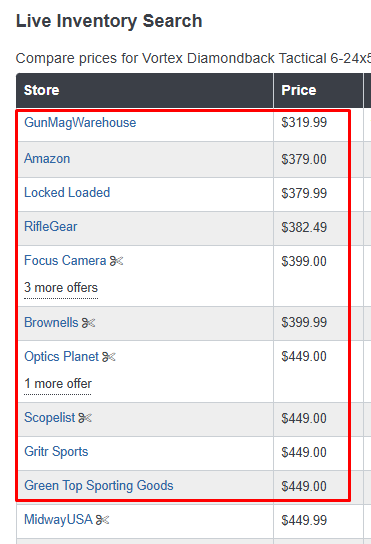Expand "3 more offers" under Focus Camera

pyautogui.click(x=61, y=288)
